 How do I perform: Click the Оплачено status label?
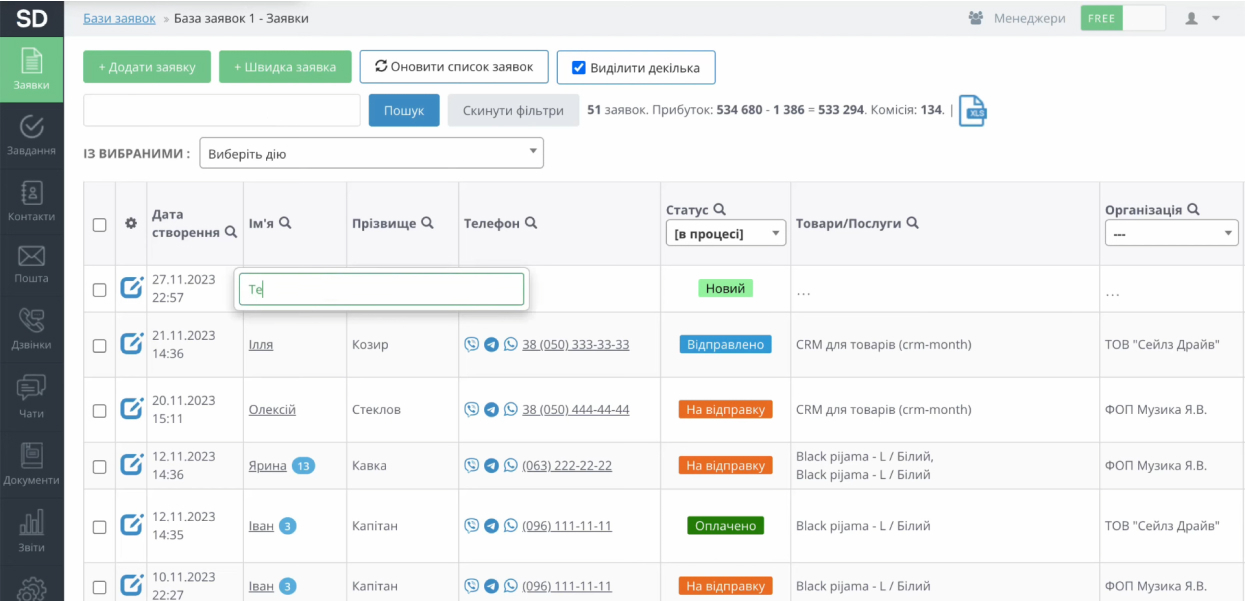pos(726,525)
